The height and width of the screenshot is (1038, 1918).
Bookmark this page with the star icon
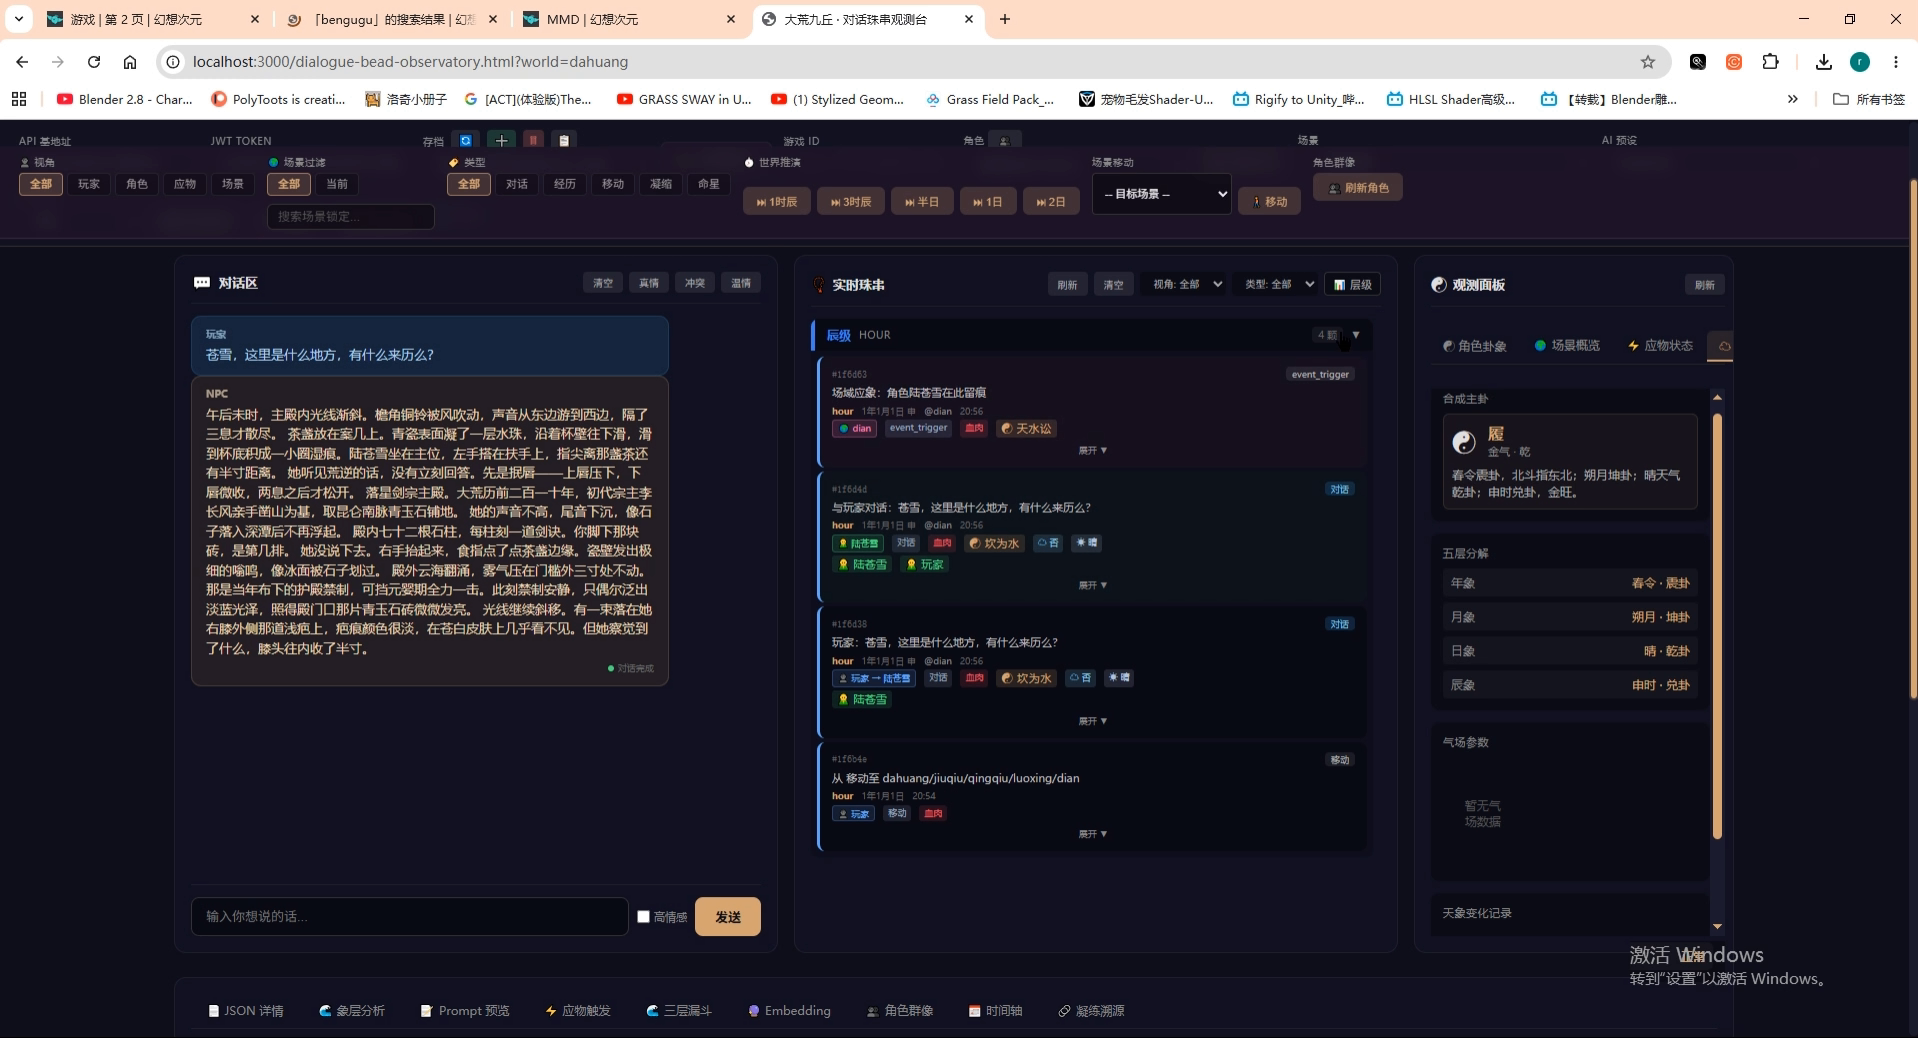click(1648, 62)
